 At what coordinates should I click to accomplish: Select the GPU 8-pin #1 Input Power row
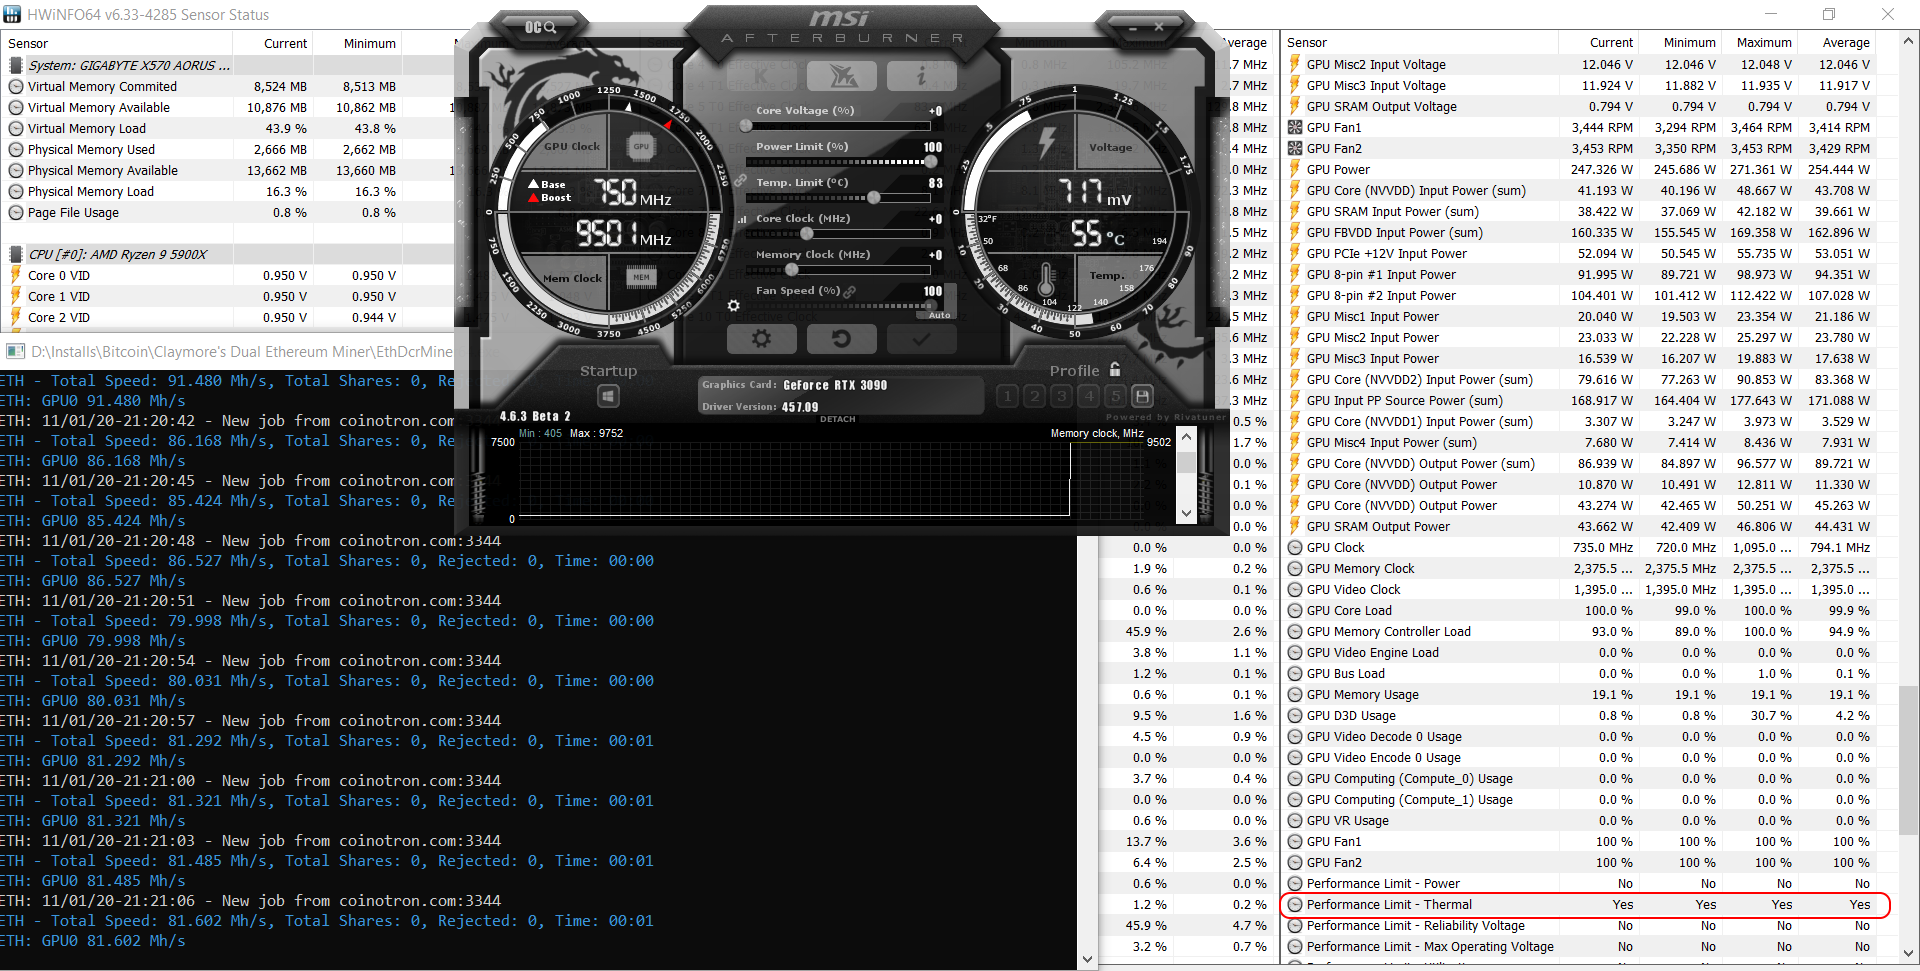click(x=1578, y=274)
